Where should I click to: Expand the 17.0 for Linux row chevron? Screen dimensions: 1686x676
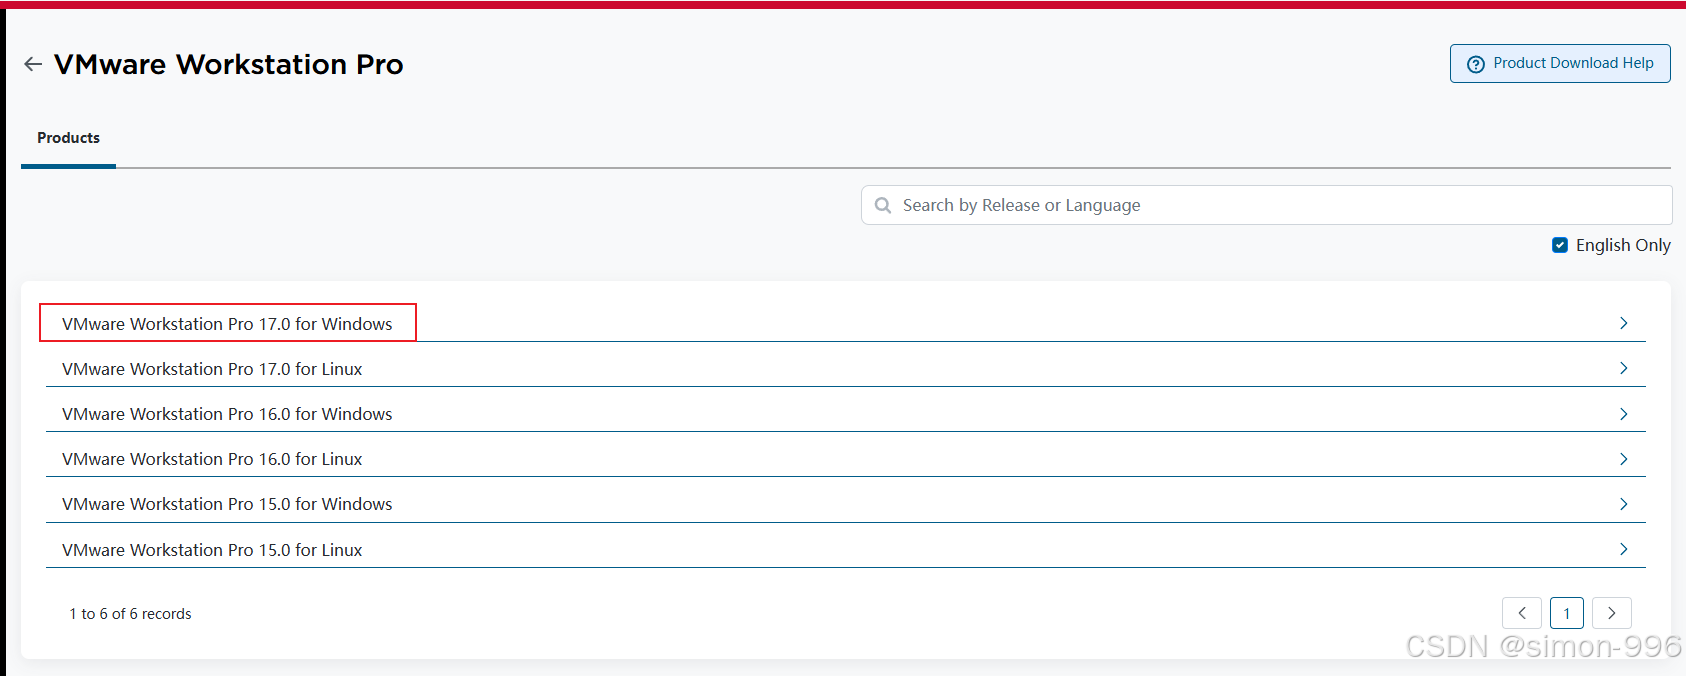coord(1623,368)
